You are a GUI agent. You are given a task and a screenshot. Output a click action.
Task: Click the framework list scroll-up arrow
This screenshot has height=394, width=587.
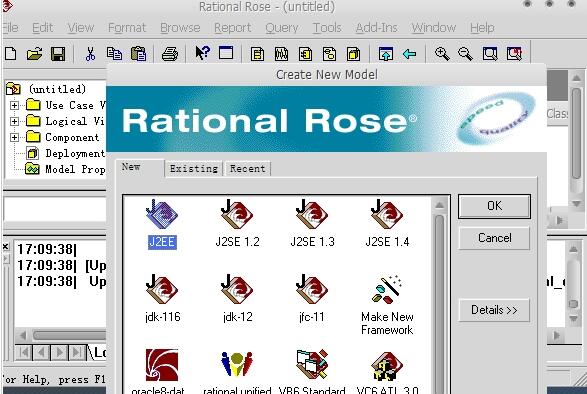[x=440, y=205]
